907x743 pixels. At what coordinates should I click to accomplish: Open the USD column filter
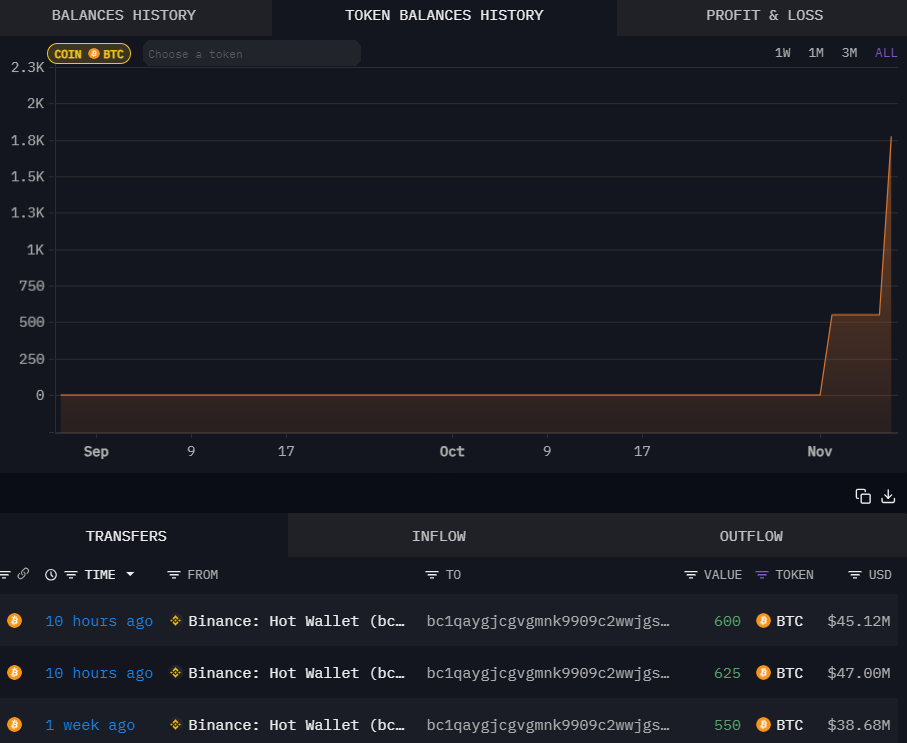(x=855, y=575)
